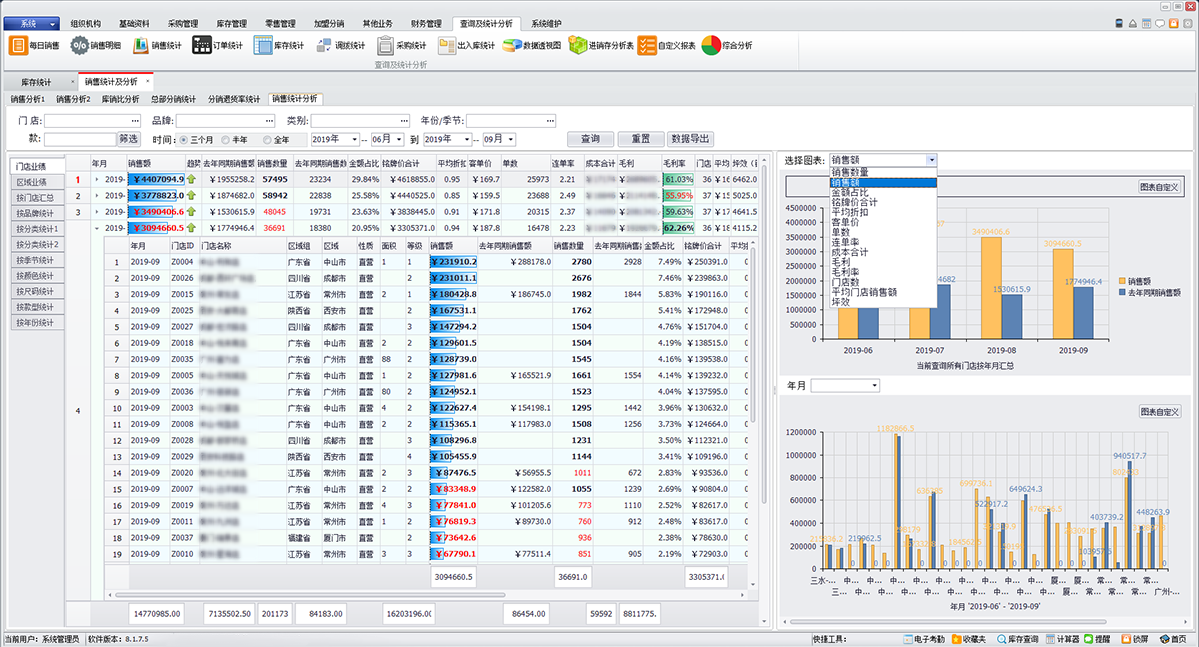Select the 三个月 time range radio
Viewport: 1199px width, 647px height.
click(x=184, y=140)
